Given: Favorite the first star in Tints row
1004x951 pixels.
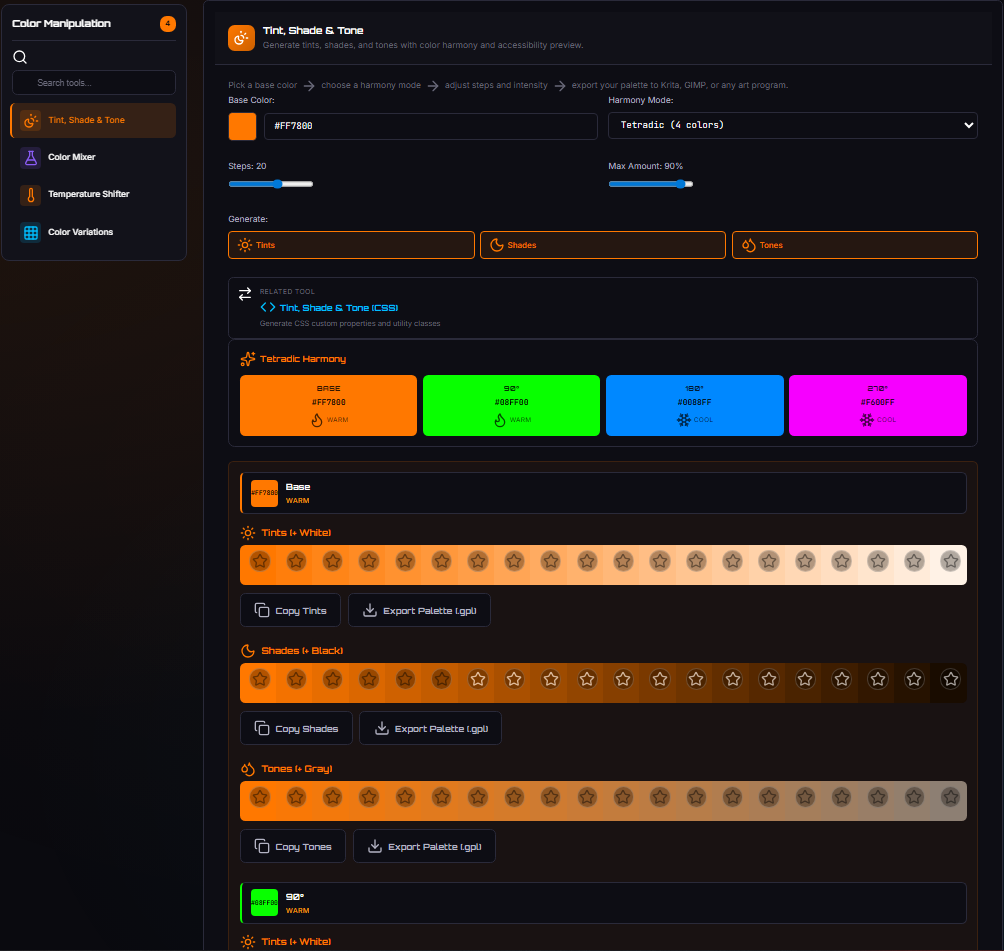Looking at the screenshot, I should click(x=260, y=561).
